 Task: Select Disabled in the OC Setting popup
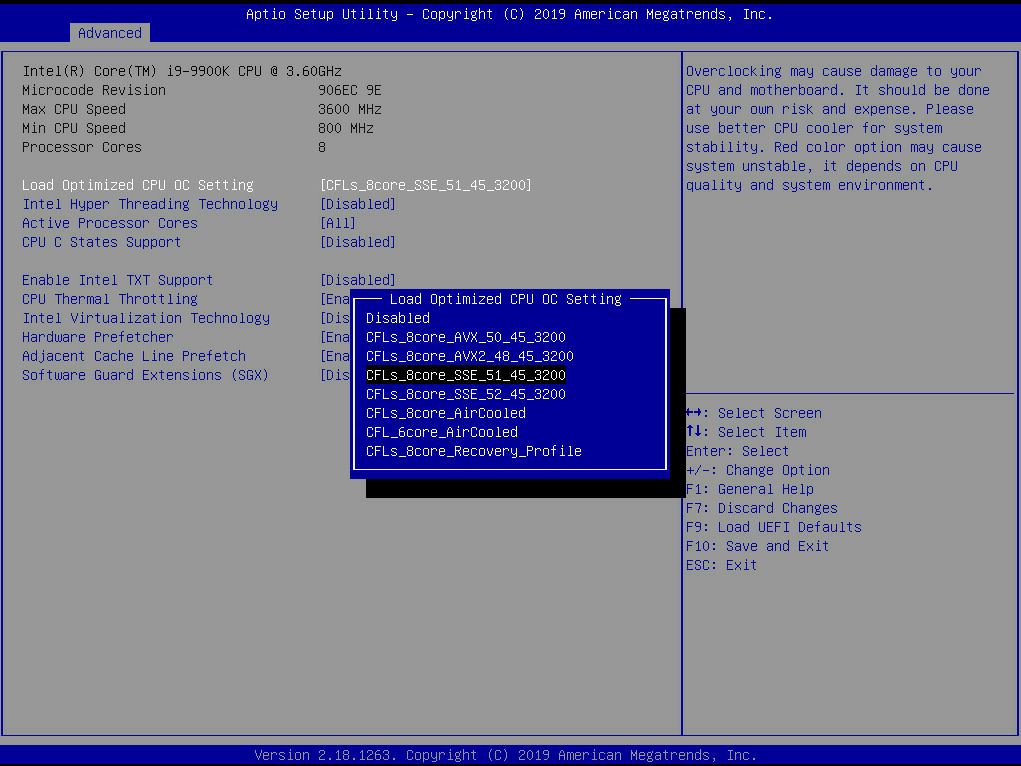[398, 318]
